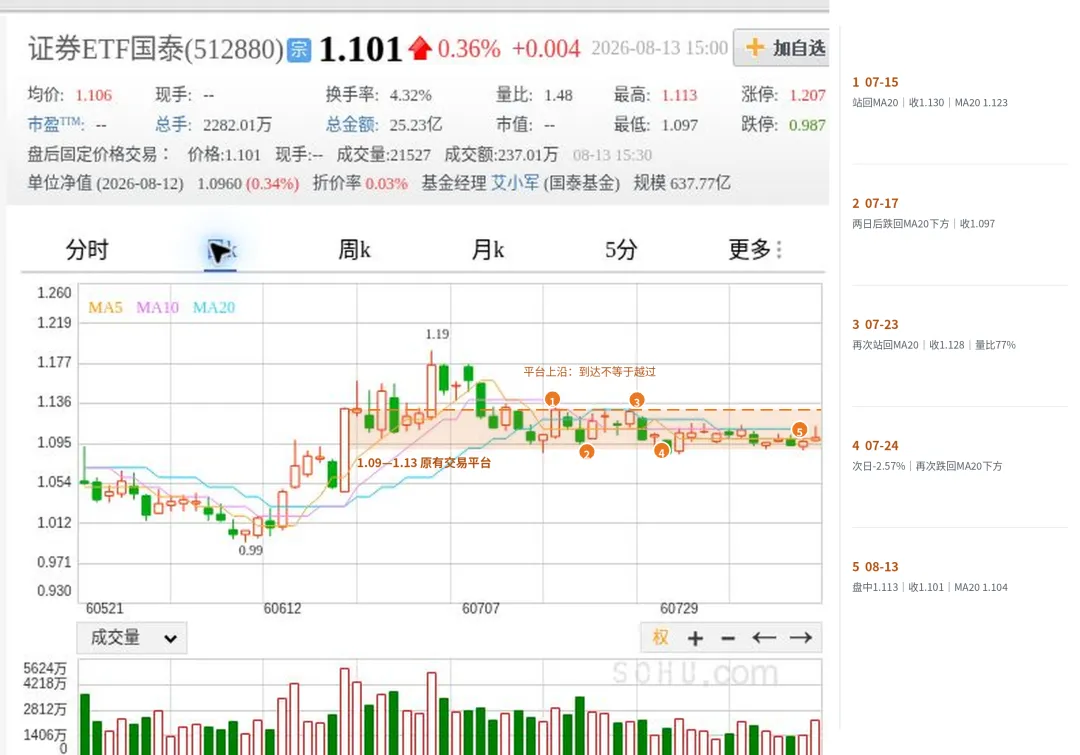Click the MA5 legend label
This screenshot has width=1080, height=755.
coord(105,307)
